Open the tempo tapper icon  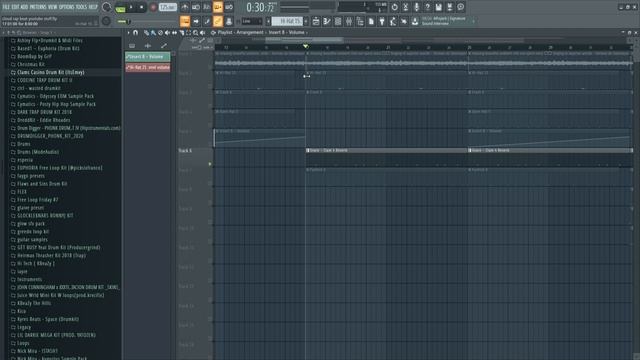(393, 21)
